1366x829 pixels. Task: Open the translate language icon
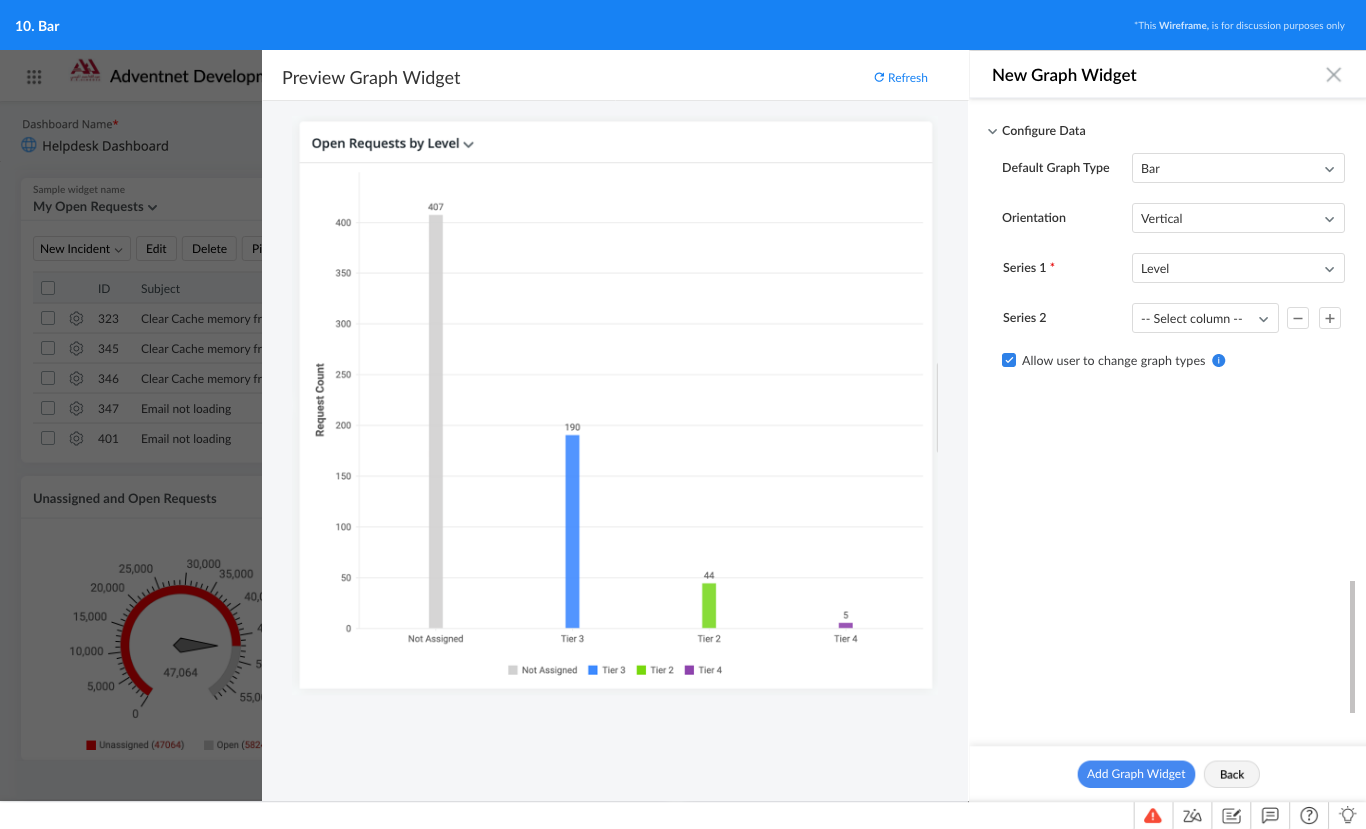tap(1192, 815)
